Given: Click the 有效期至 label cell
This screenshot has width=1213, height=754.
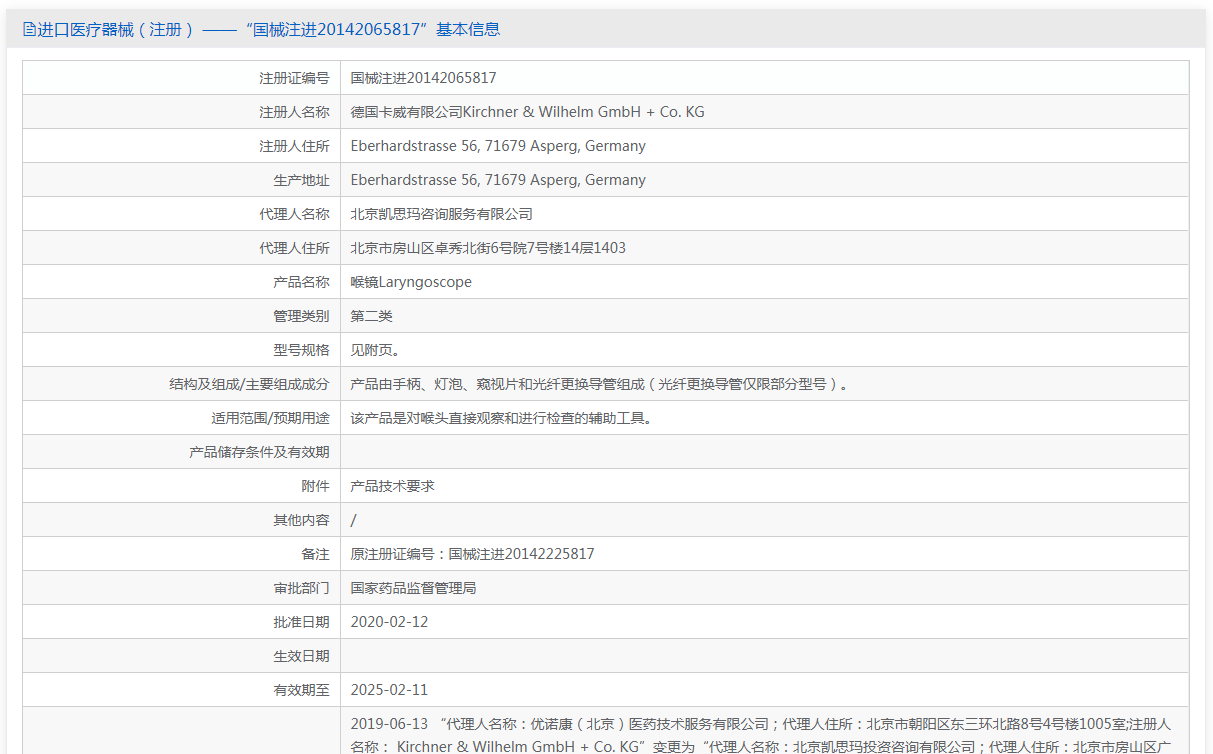Looking at the screenshot, I should tap(182, 690).
